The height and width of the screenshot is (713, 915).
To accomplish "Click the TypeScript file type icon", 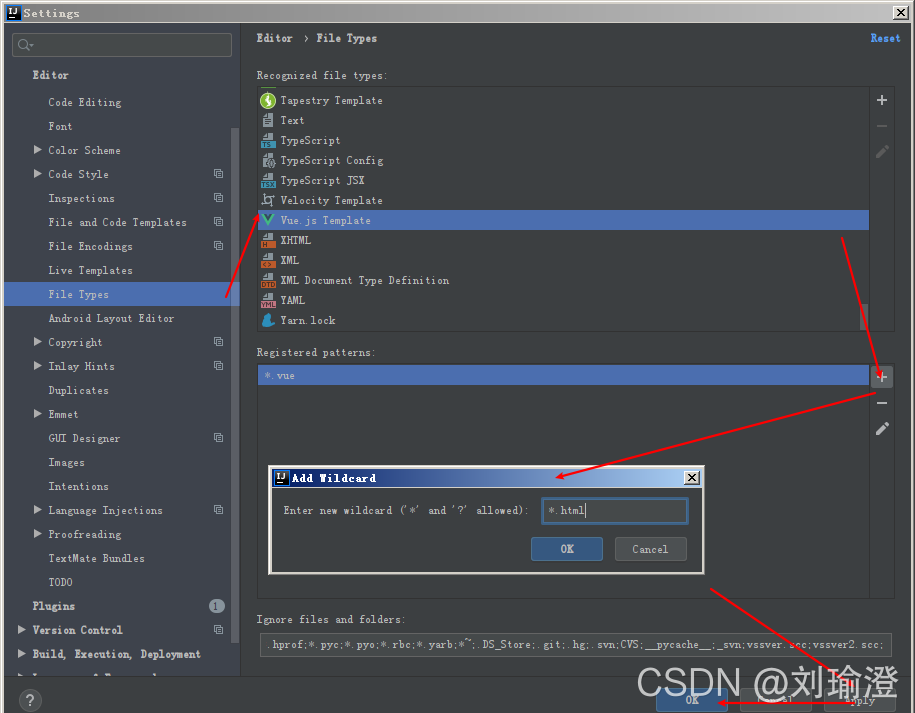I will [x=268, y=141].
